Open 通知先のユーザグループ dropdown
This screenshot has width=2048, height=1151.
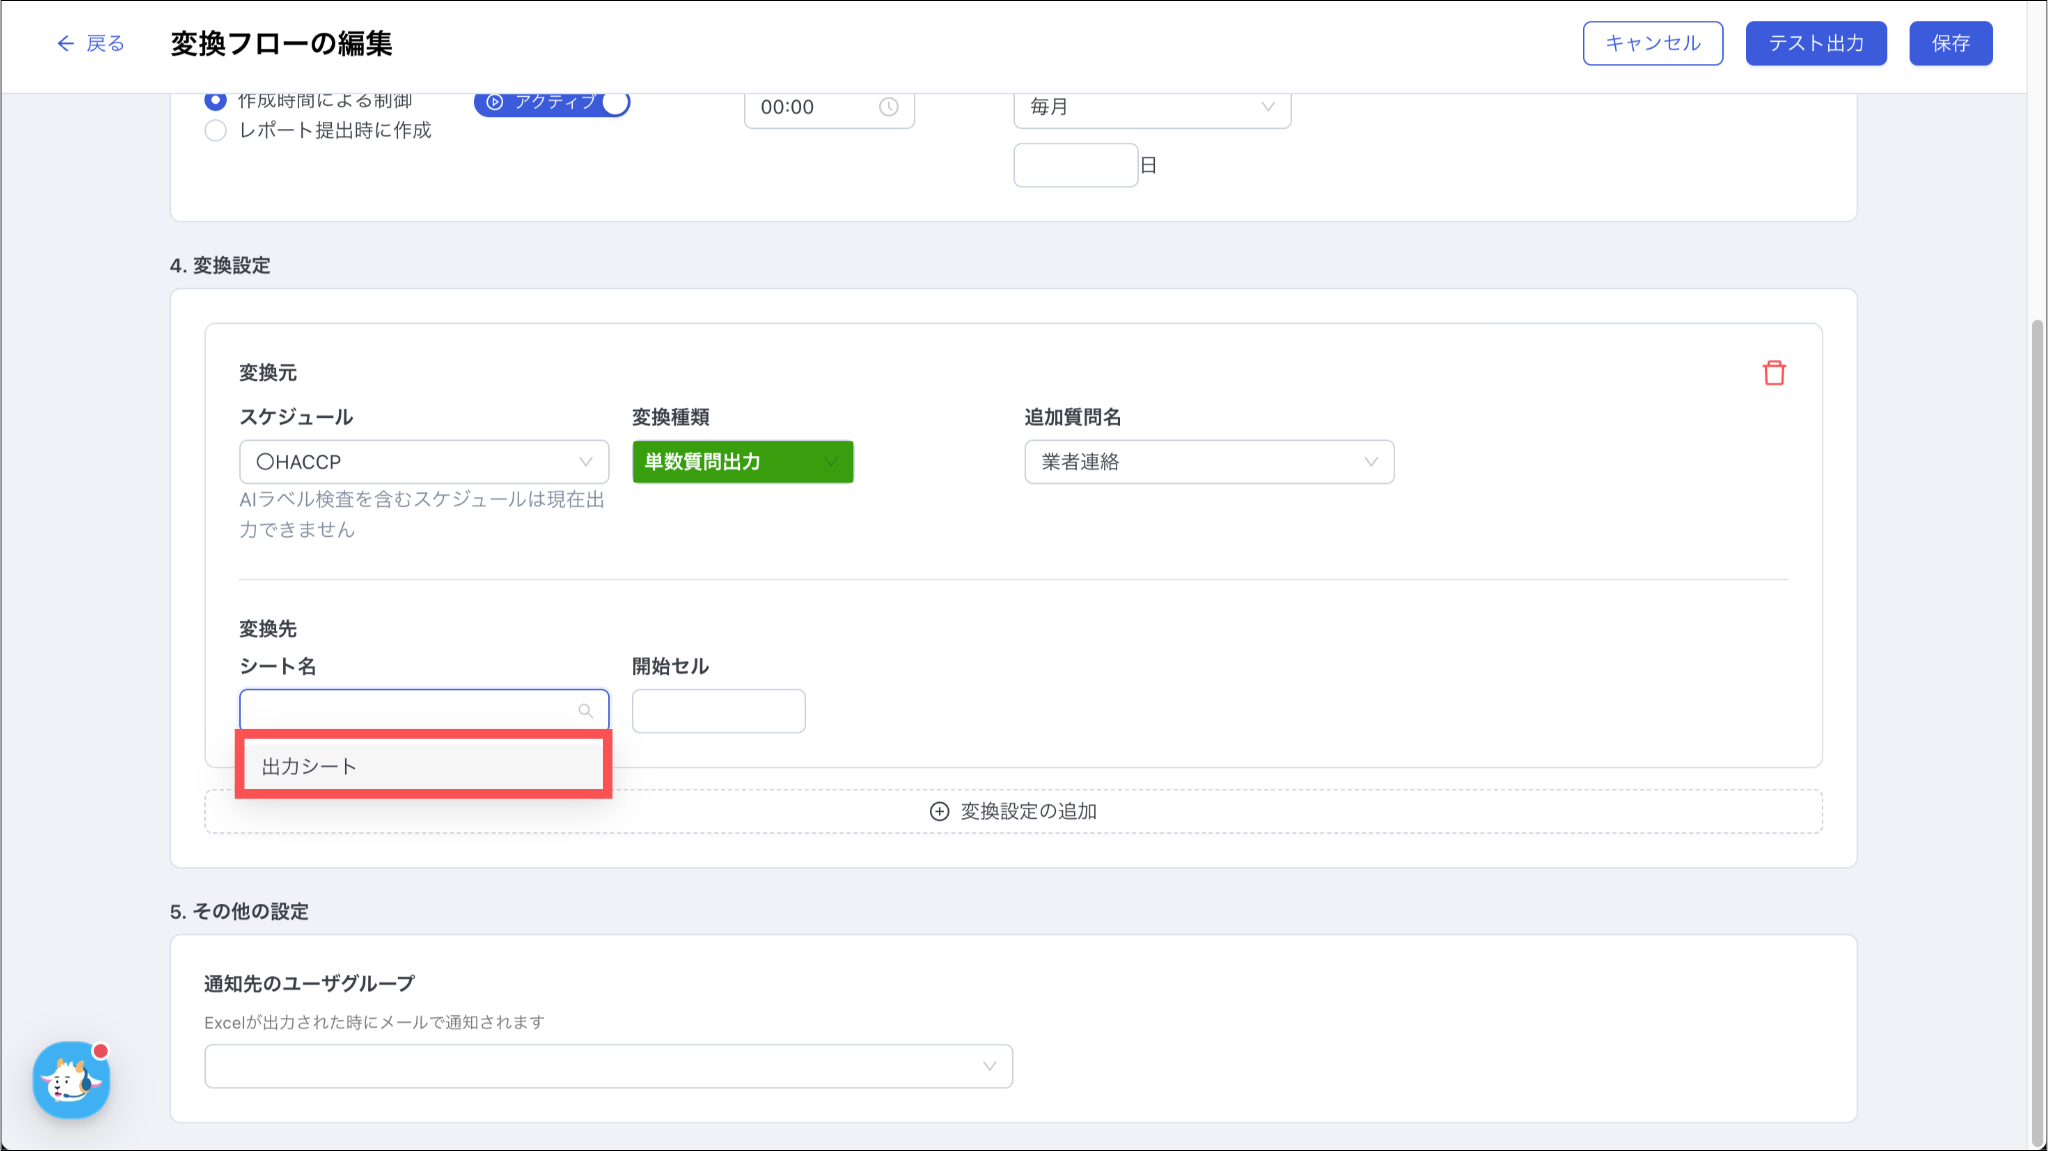coord(608,1066)
